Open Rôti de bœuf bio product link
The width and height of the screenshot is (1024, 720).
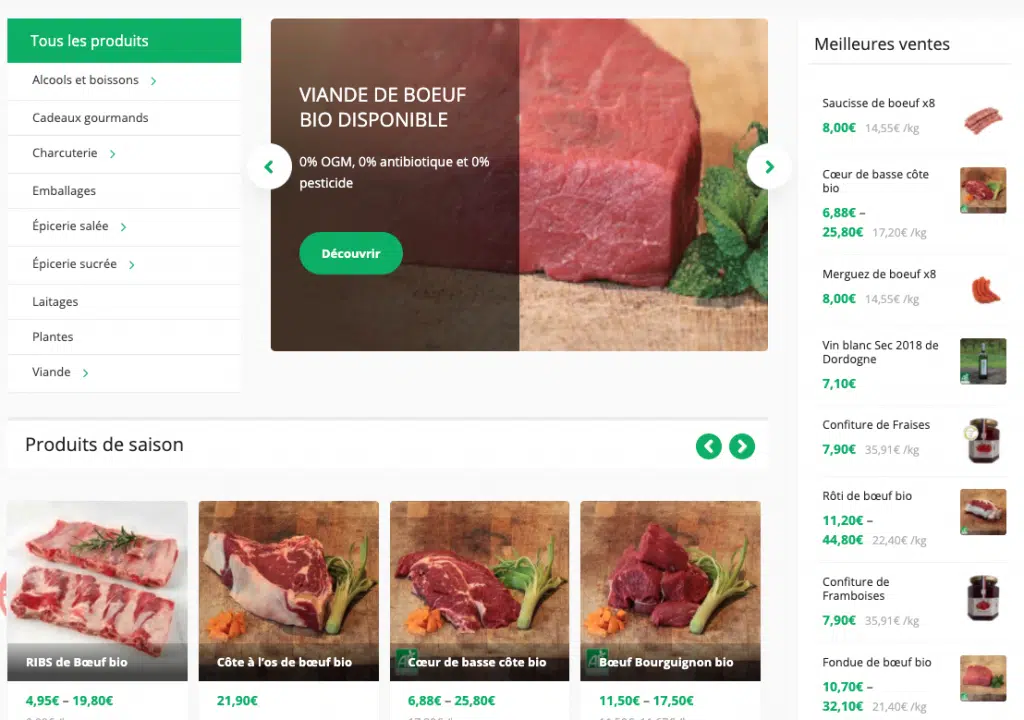867,496
